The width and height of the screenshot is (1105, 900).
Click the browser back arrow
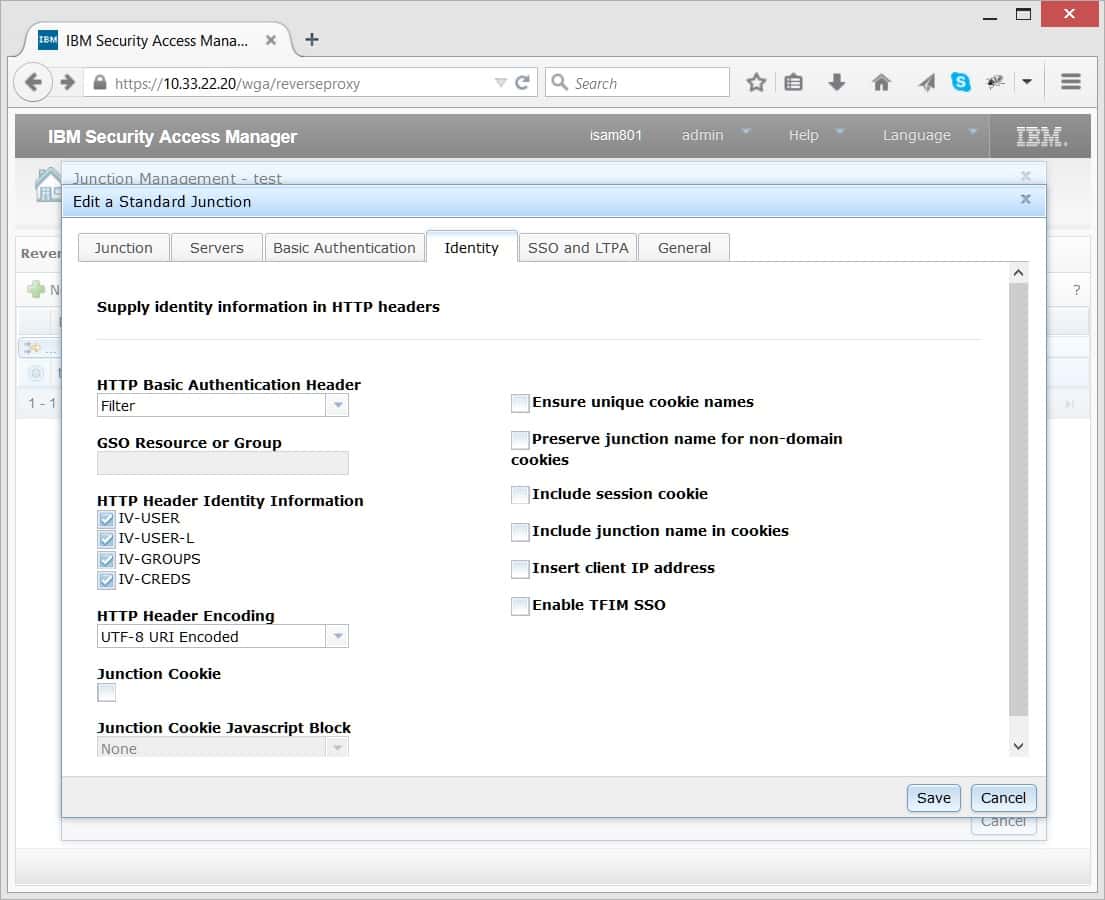[x=33, y=83]
